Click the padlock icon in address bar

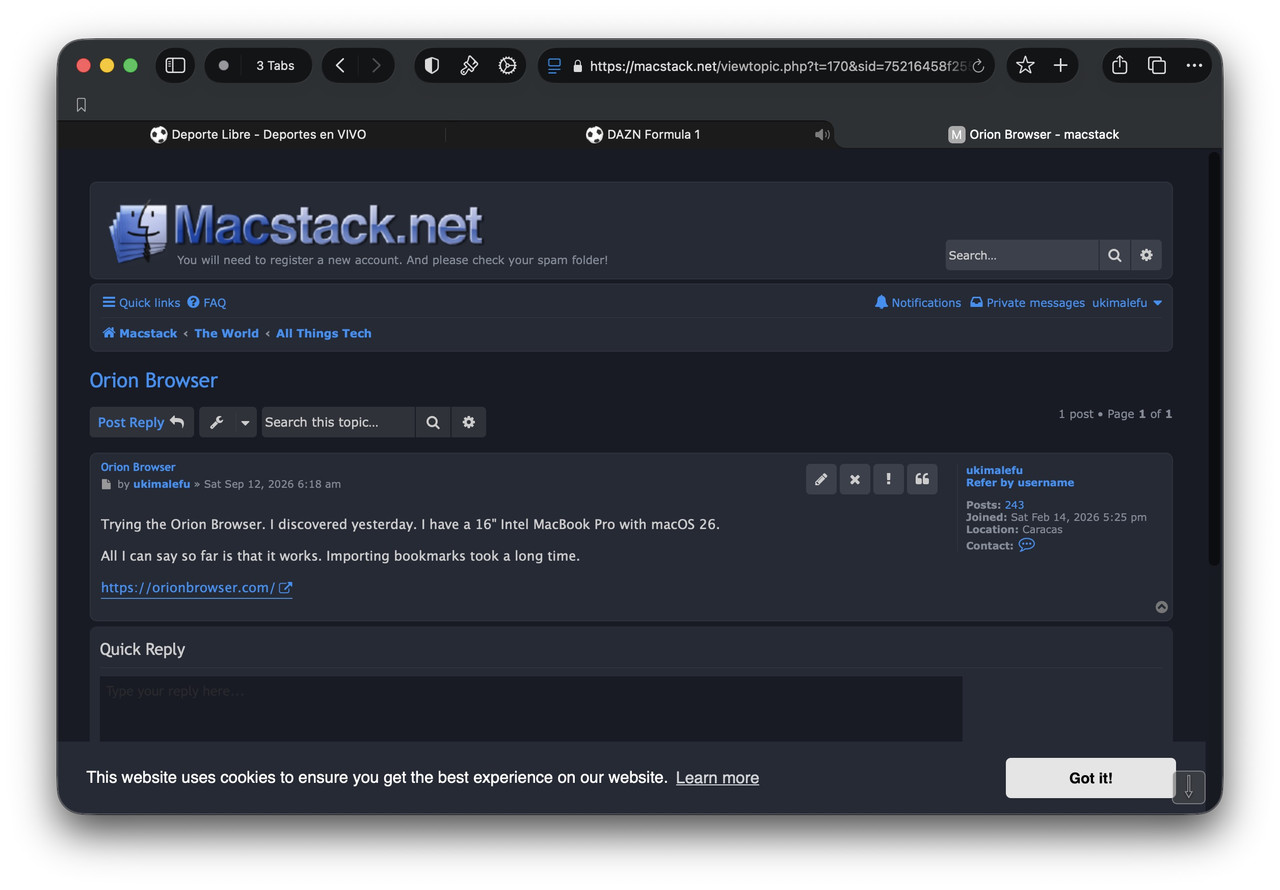click(x=577, y=66)
